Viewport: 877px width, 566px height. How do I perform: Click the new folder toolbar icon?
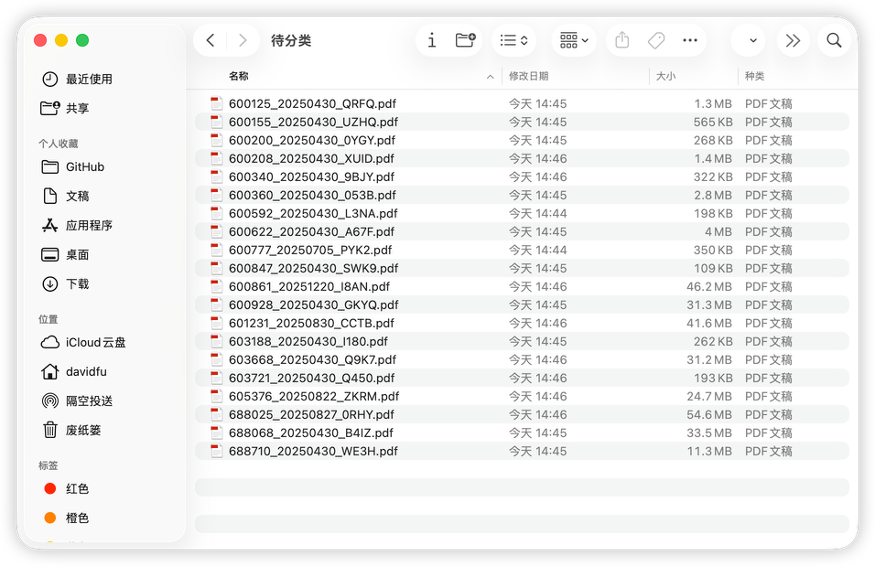click(x=465, y=41)
